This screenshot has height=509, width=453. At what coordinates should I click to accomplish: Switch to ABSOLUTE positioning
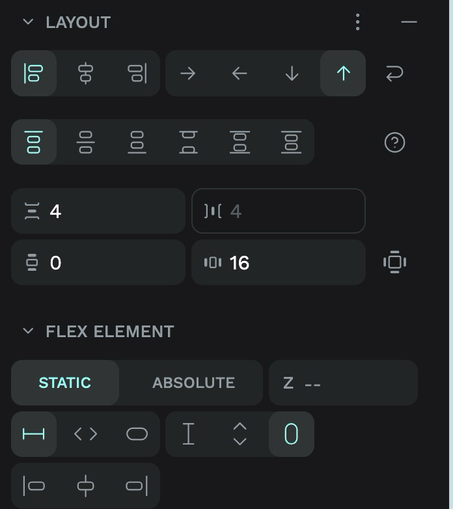tap(194, 383)
